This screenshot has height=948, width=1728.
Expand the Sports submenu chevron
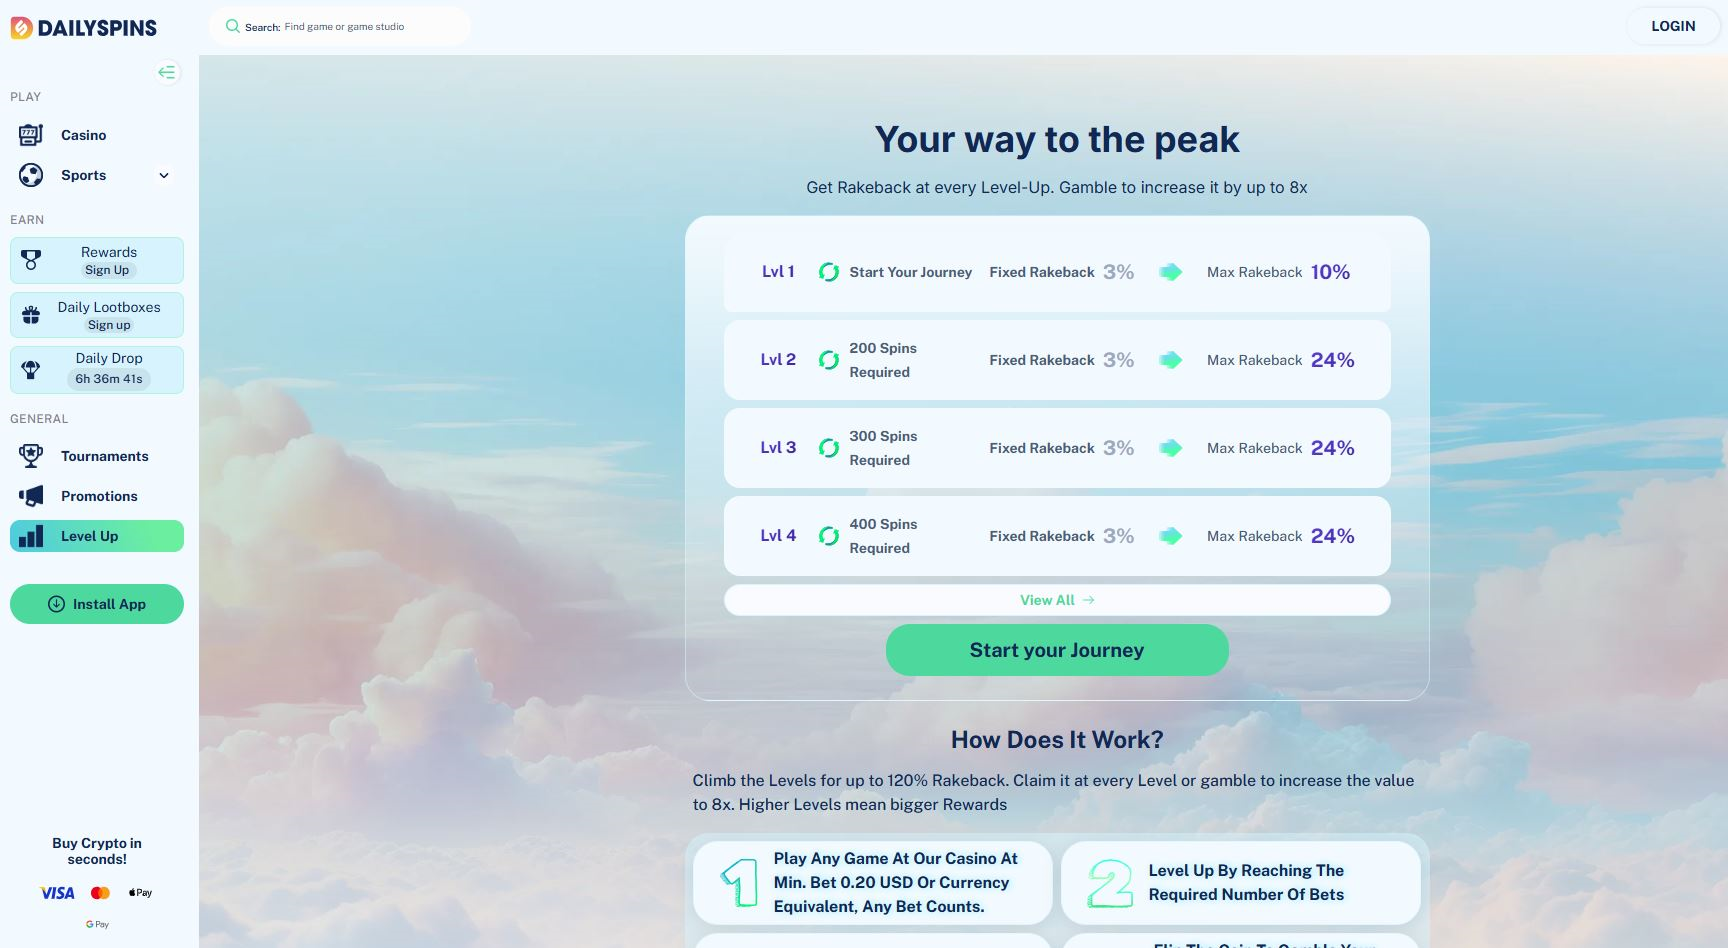164,175
